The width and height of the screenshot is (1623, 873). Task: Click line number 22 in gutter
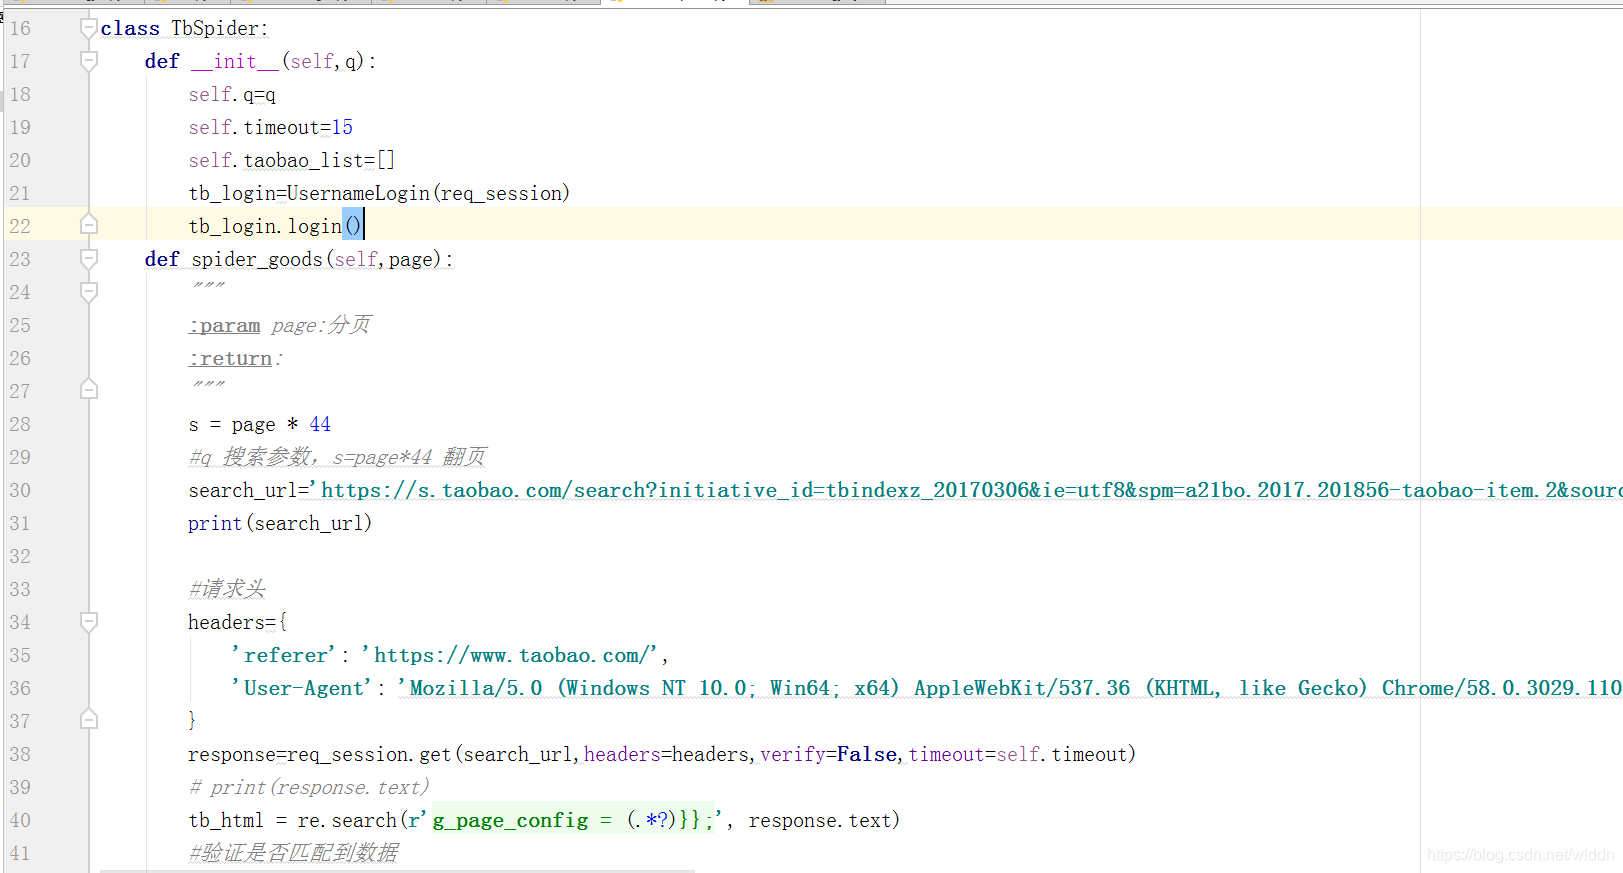20,226
